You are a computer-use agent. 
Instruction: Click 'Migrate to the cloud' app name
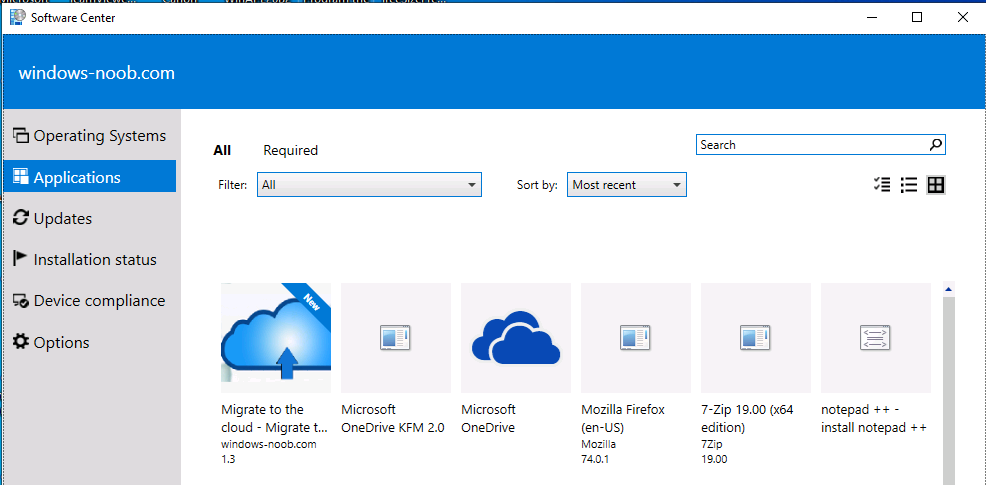pyautogui.click(x=275, y=418)
